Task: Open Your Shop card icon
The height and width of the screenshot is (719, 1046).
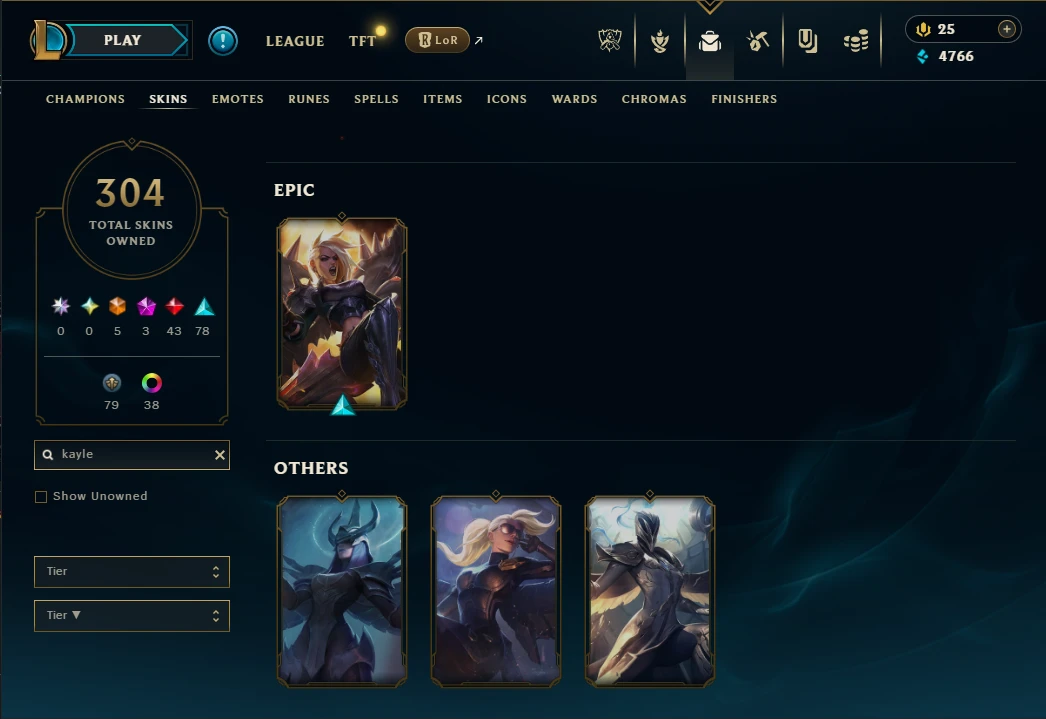Action: point(807,41)
